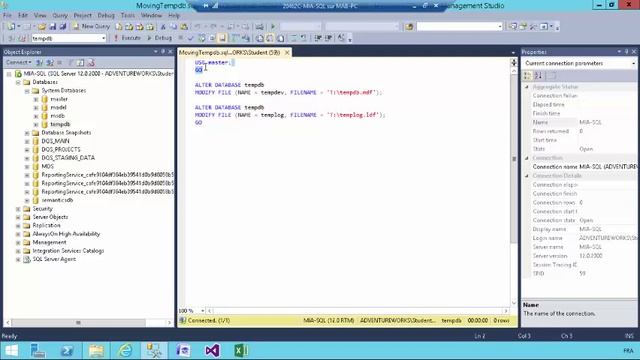The image size is (640, 360).
Task: Click the Save All toolbar icon
Action: point(62,27)
